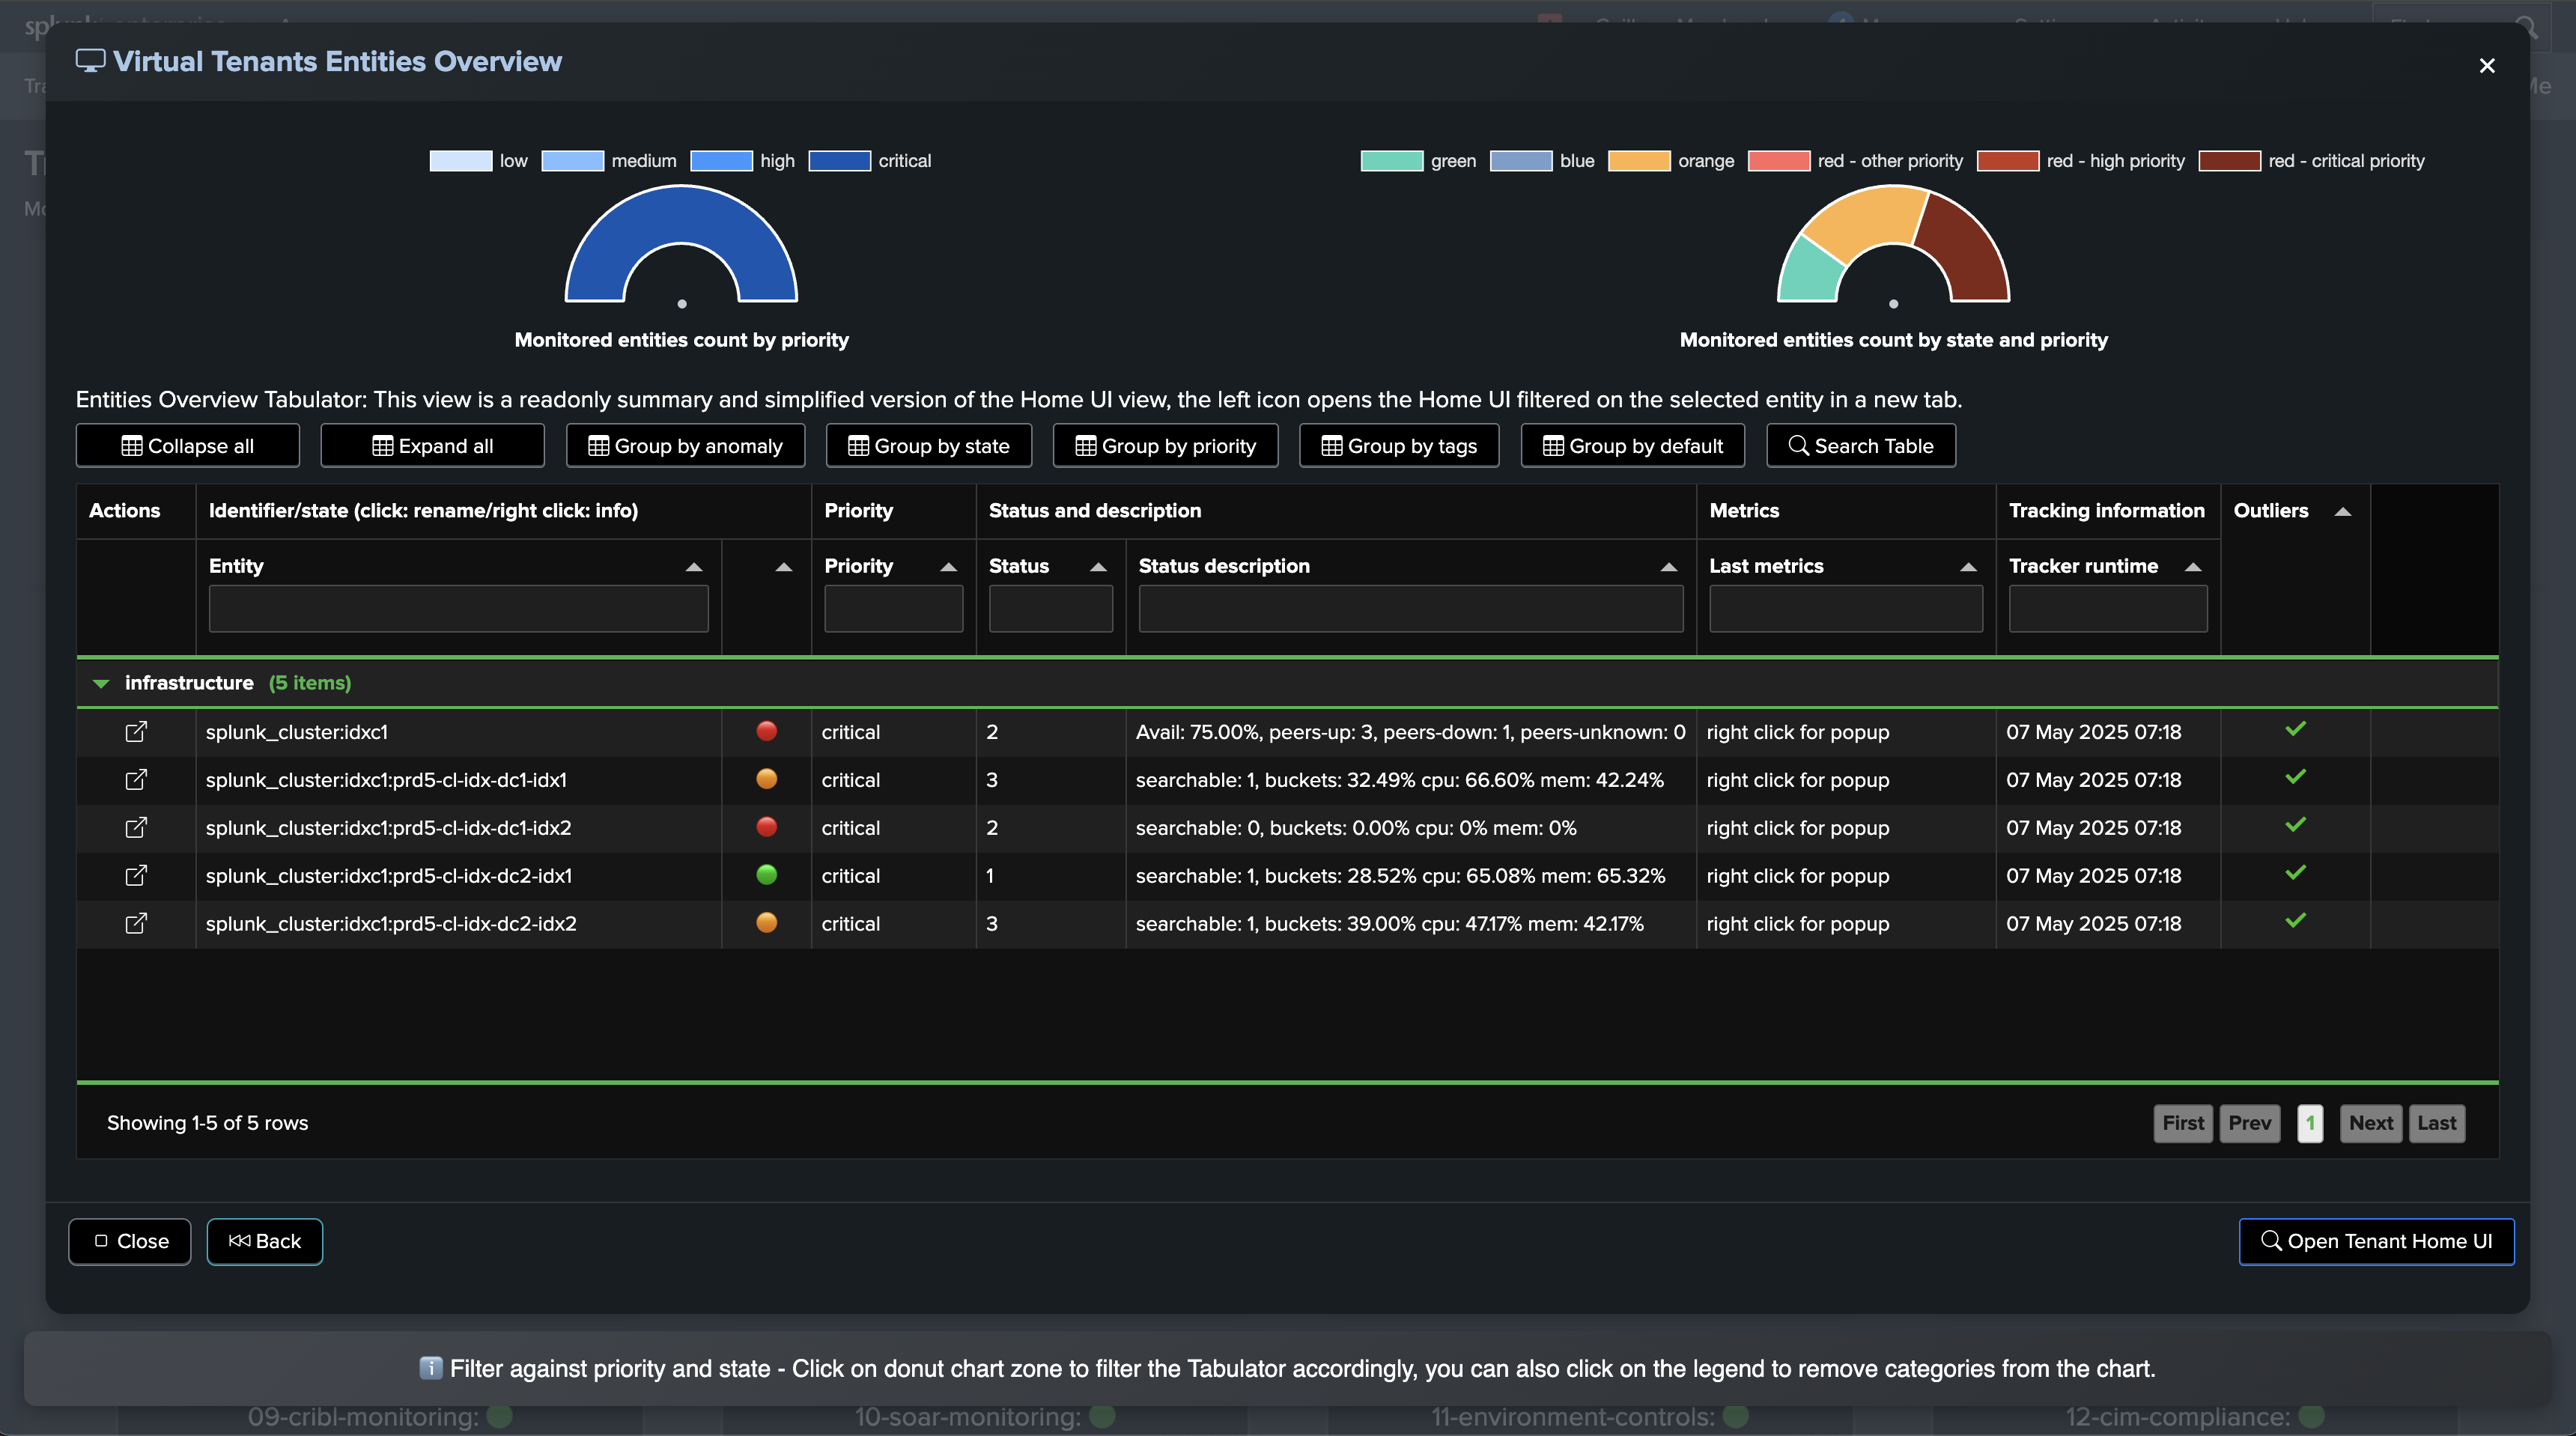Toggle blue state legend swatch

click(1521, 161)
